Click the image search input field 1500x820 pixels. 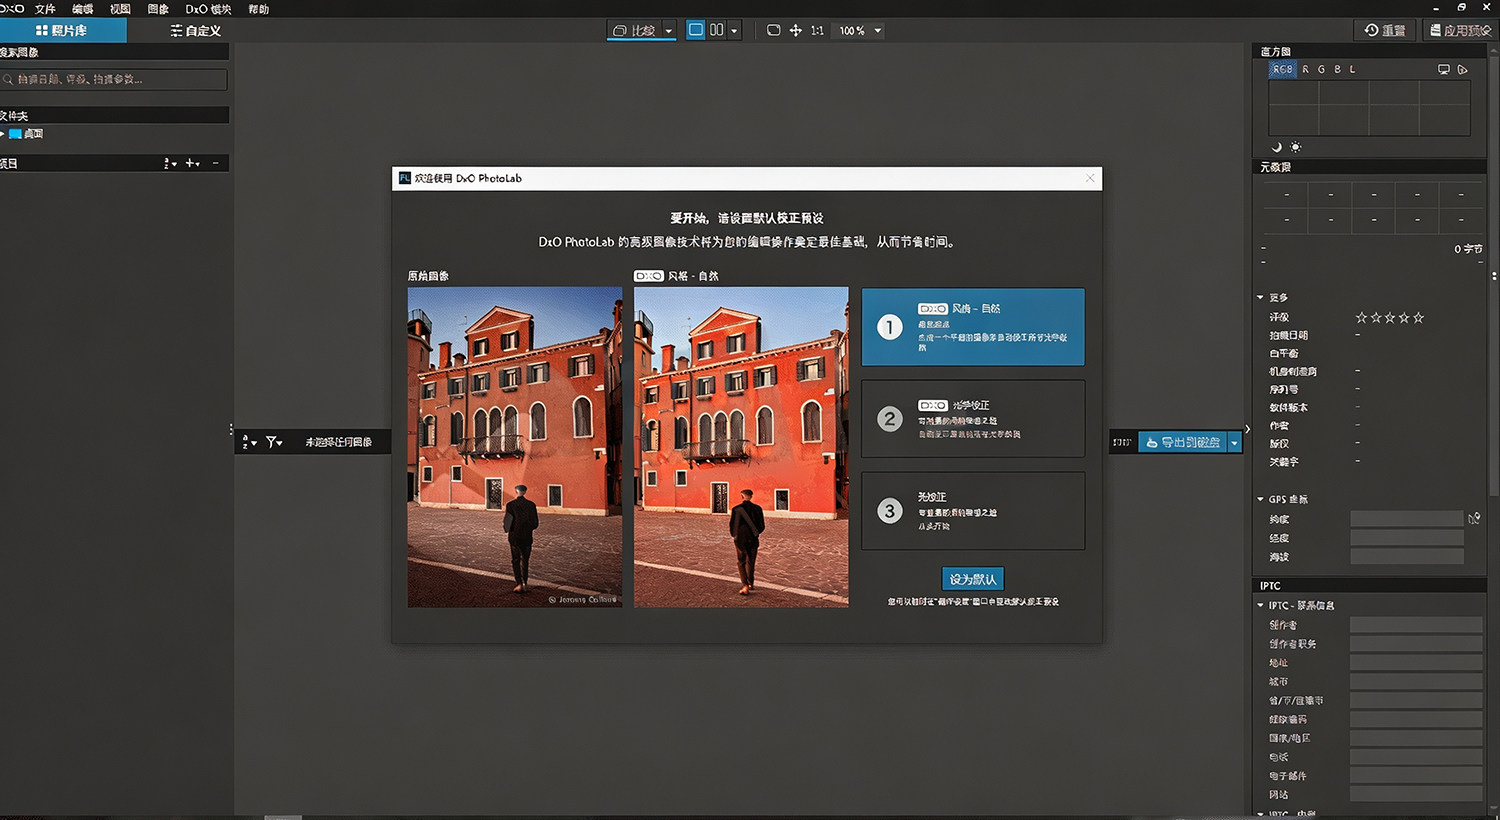[113, 79]
